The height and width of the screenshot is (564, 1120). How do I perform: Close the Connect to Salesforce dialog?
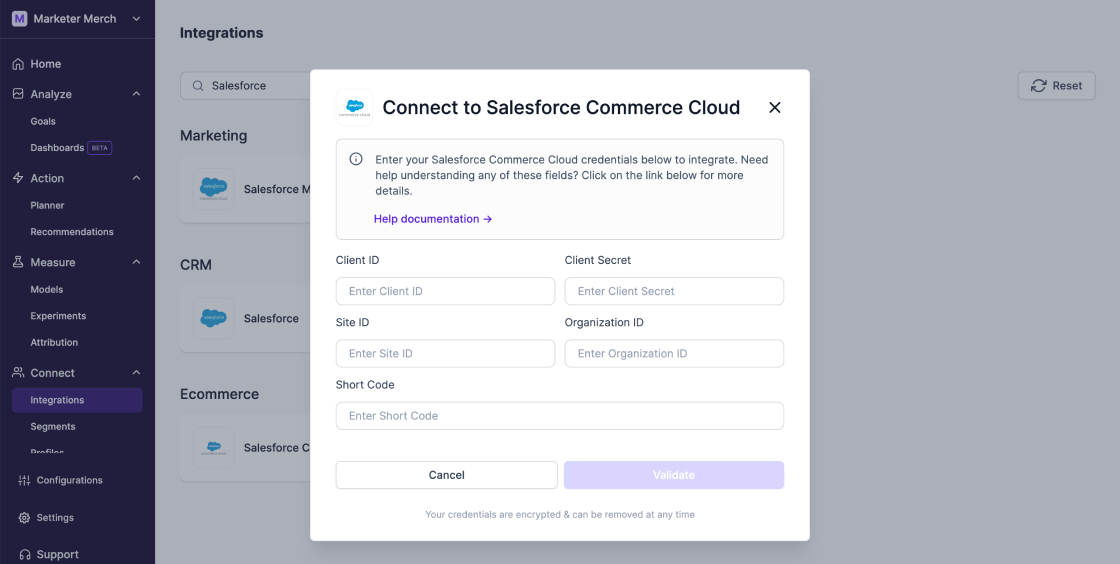tap(774, 107)
